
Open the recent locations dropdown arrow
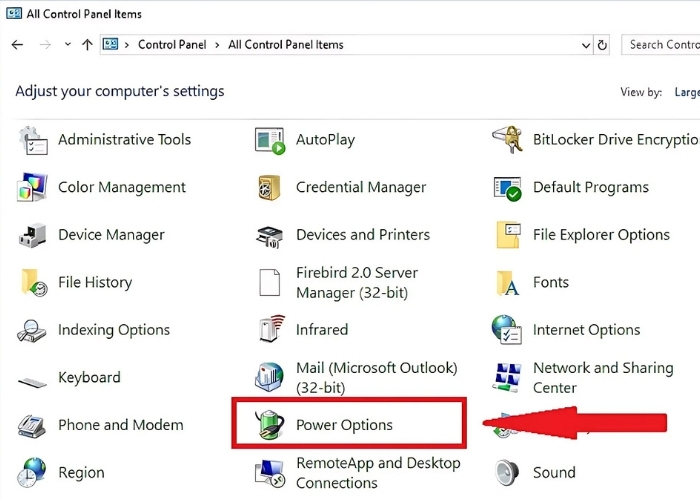pos(68,45)
